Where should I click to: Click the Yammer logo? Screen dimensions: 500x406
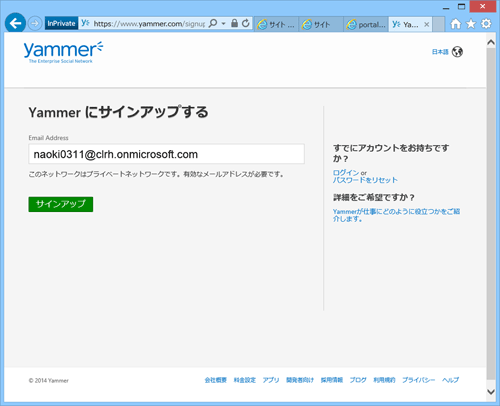(x=63, y=52)
